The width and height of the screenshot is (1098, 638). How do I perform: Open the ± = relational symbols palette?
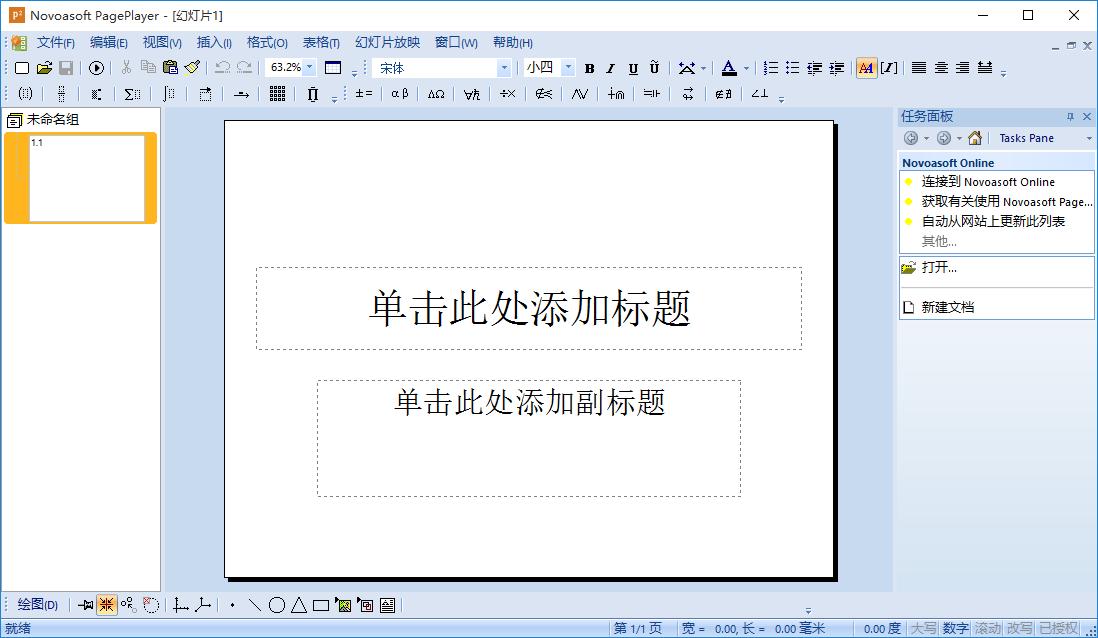[363, 94]
